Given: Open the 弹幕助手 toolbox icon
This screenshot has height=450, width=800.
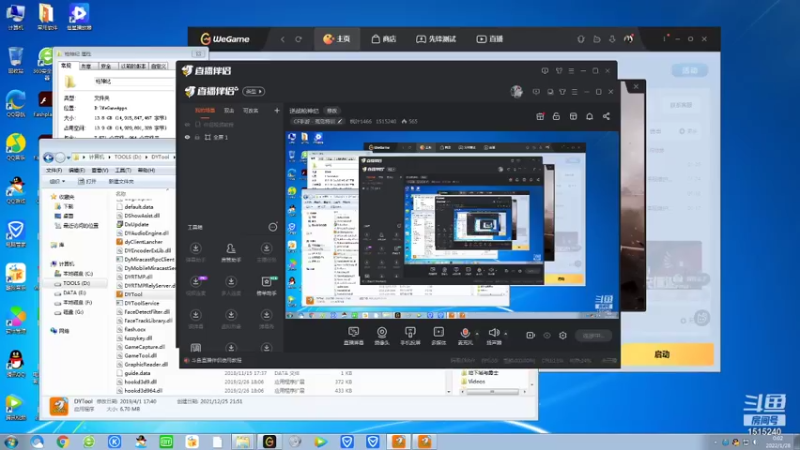Looking at the screenshot, I should [195, 248].
